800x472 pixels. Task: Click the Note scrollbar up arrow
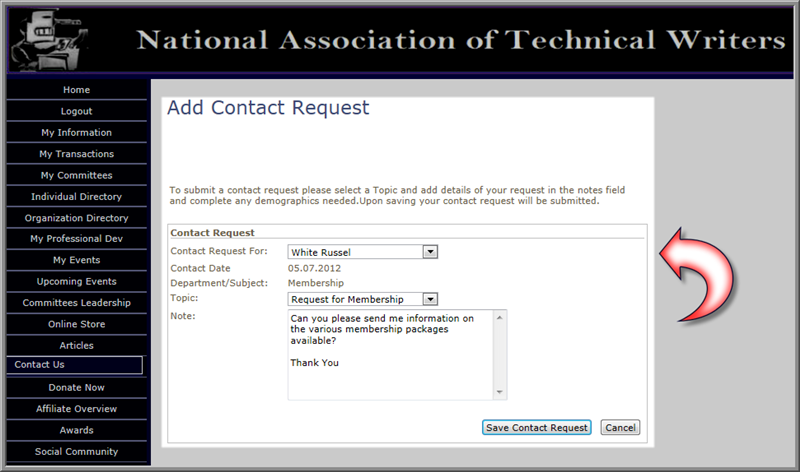[499, 317]
